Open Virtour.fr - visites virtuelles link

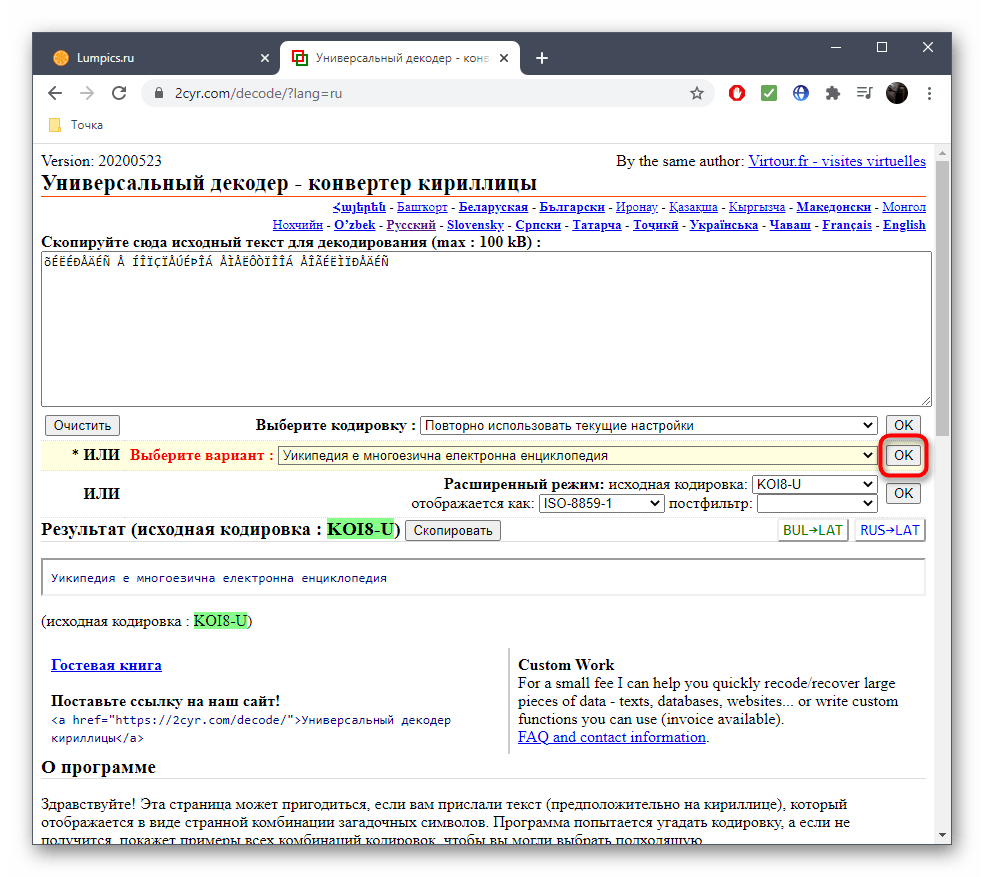(837, 161)
